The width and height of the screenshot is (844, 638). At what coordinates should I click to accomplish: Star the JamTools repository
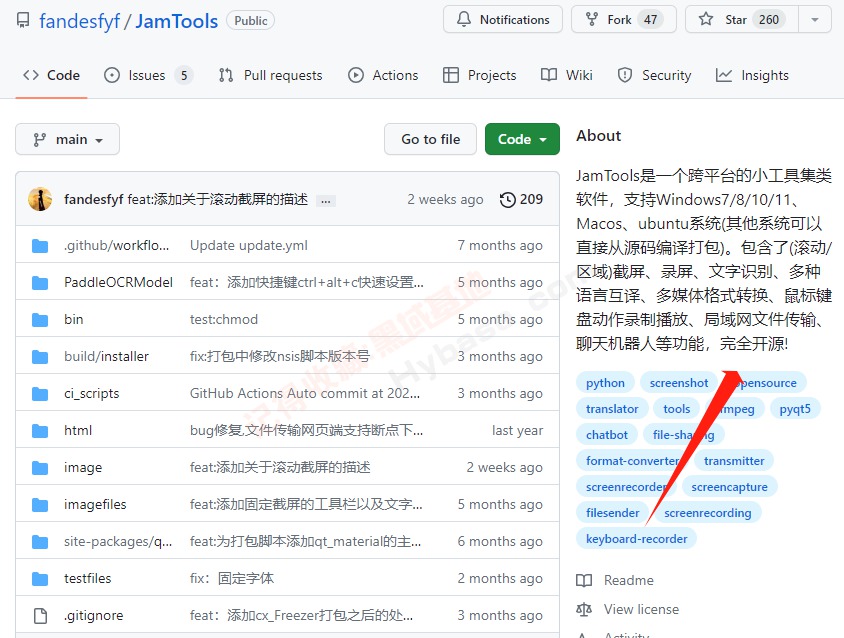(742, 19)
